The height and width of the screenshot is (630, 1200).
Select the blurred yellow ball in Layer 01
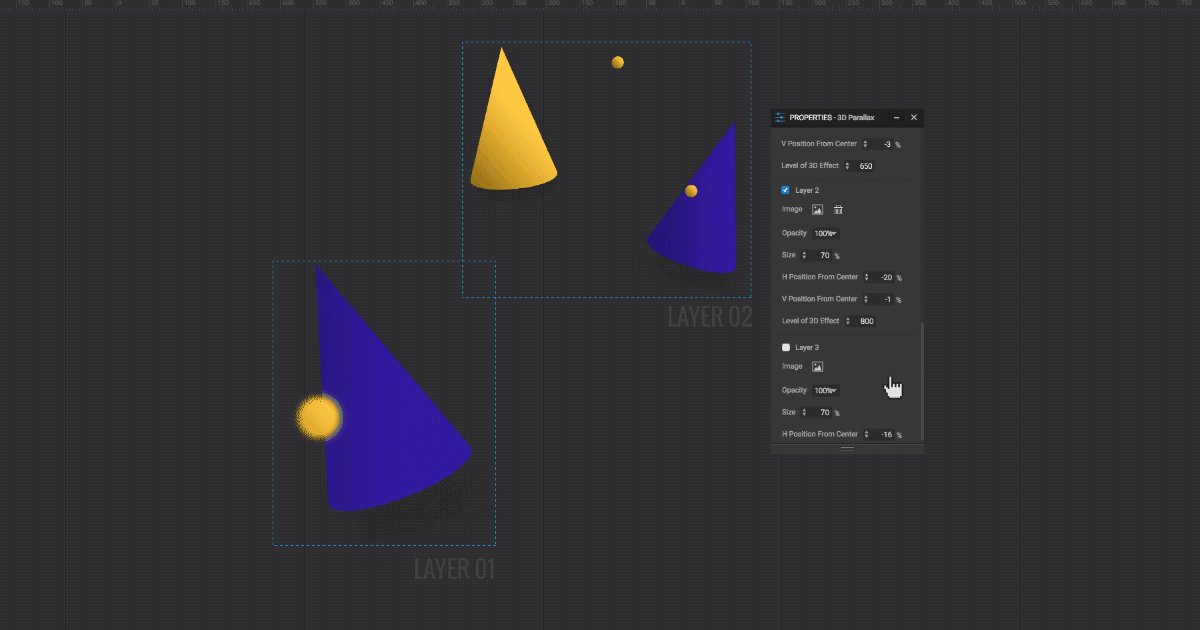tap(320, 417)
